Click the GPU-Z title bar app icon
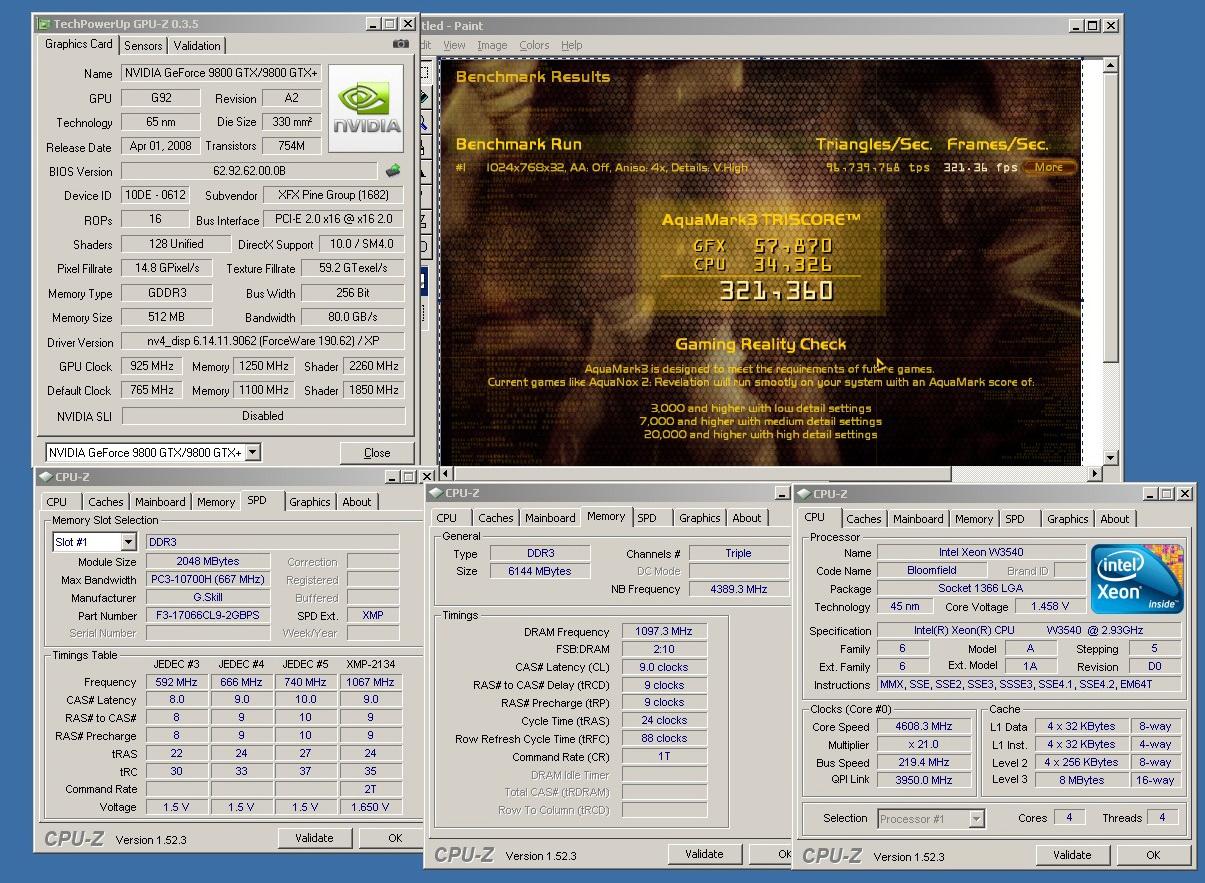This screenshot has width=1205, height=883. [x=44, y=24]
